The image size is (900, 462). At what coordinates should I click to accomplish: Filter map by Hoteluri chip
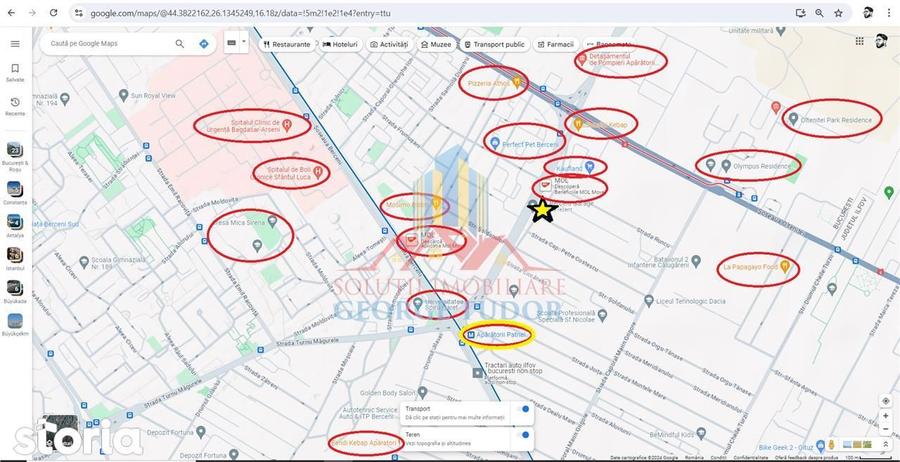(340, 44)
